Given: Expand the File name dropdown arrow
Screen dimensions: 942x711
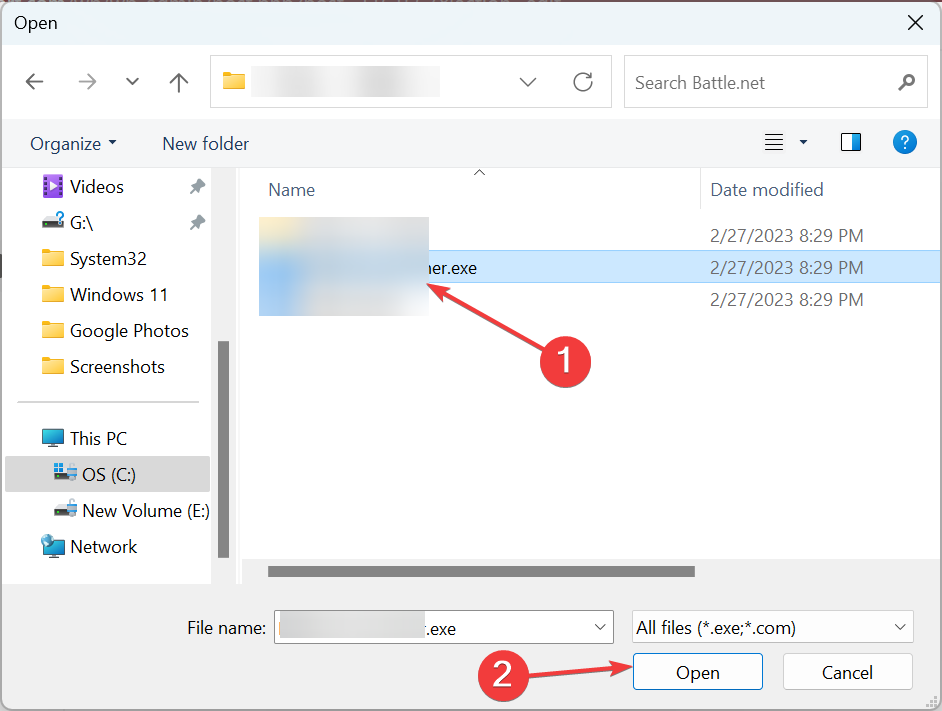Looking at the screenshot, I should point(600,627).
